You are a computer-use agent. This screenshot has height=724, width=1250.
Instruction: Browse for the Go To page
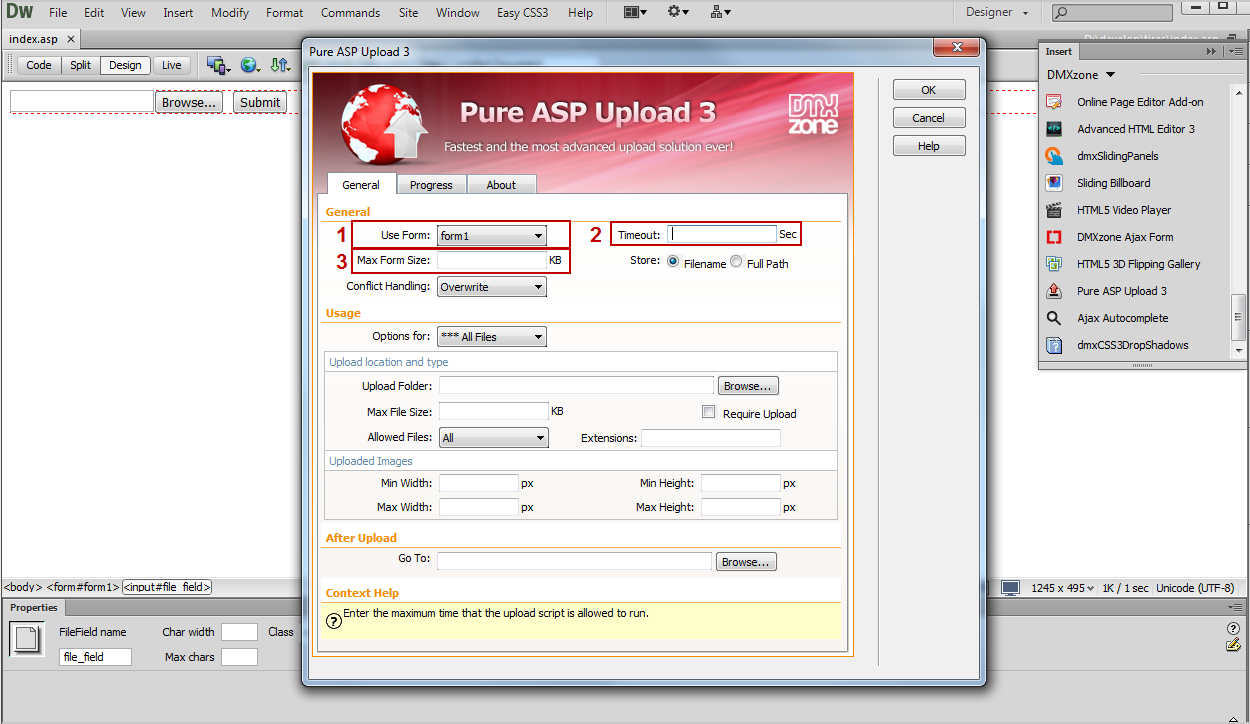coord(746,562)
